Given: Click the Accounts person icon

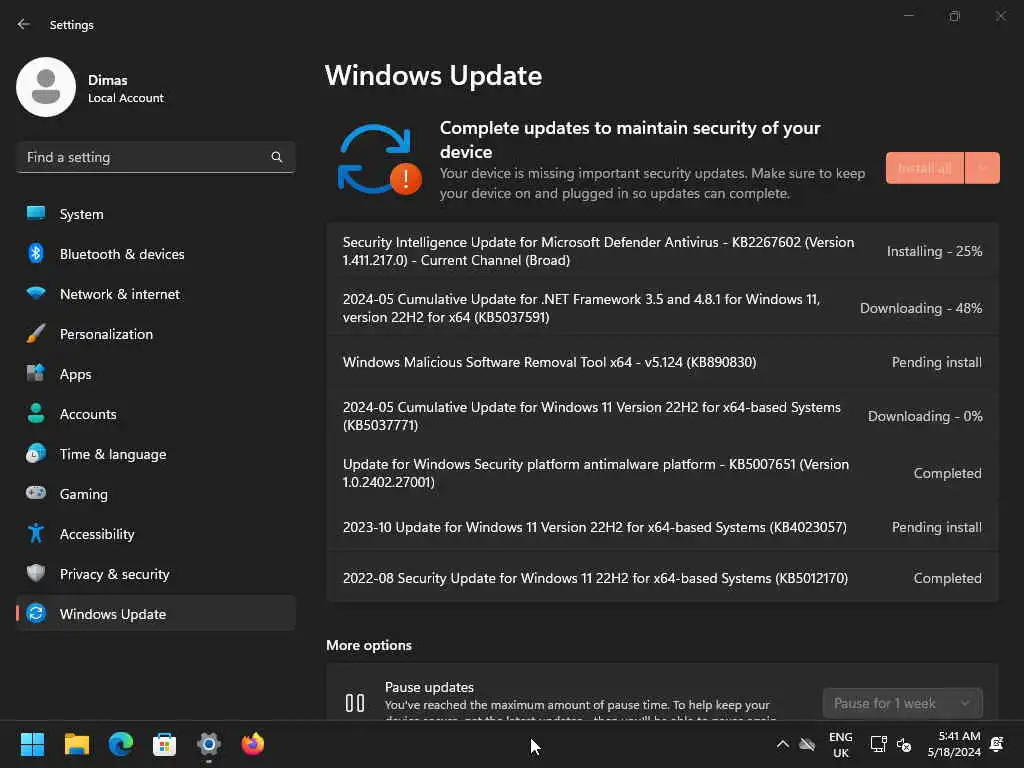Looking at the screenshot, I should pos(36,413).
